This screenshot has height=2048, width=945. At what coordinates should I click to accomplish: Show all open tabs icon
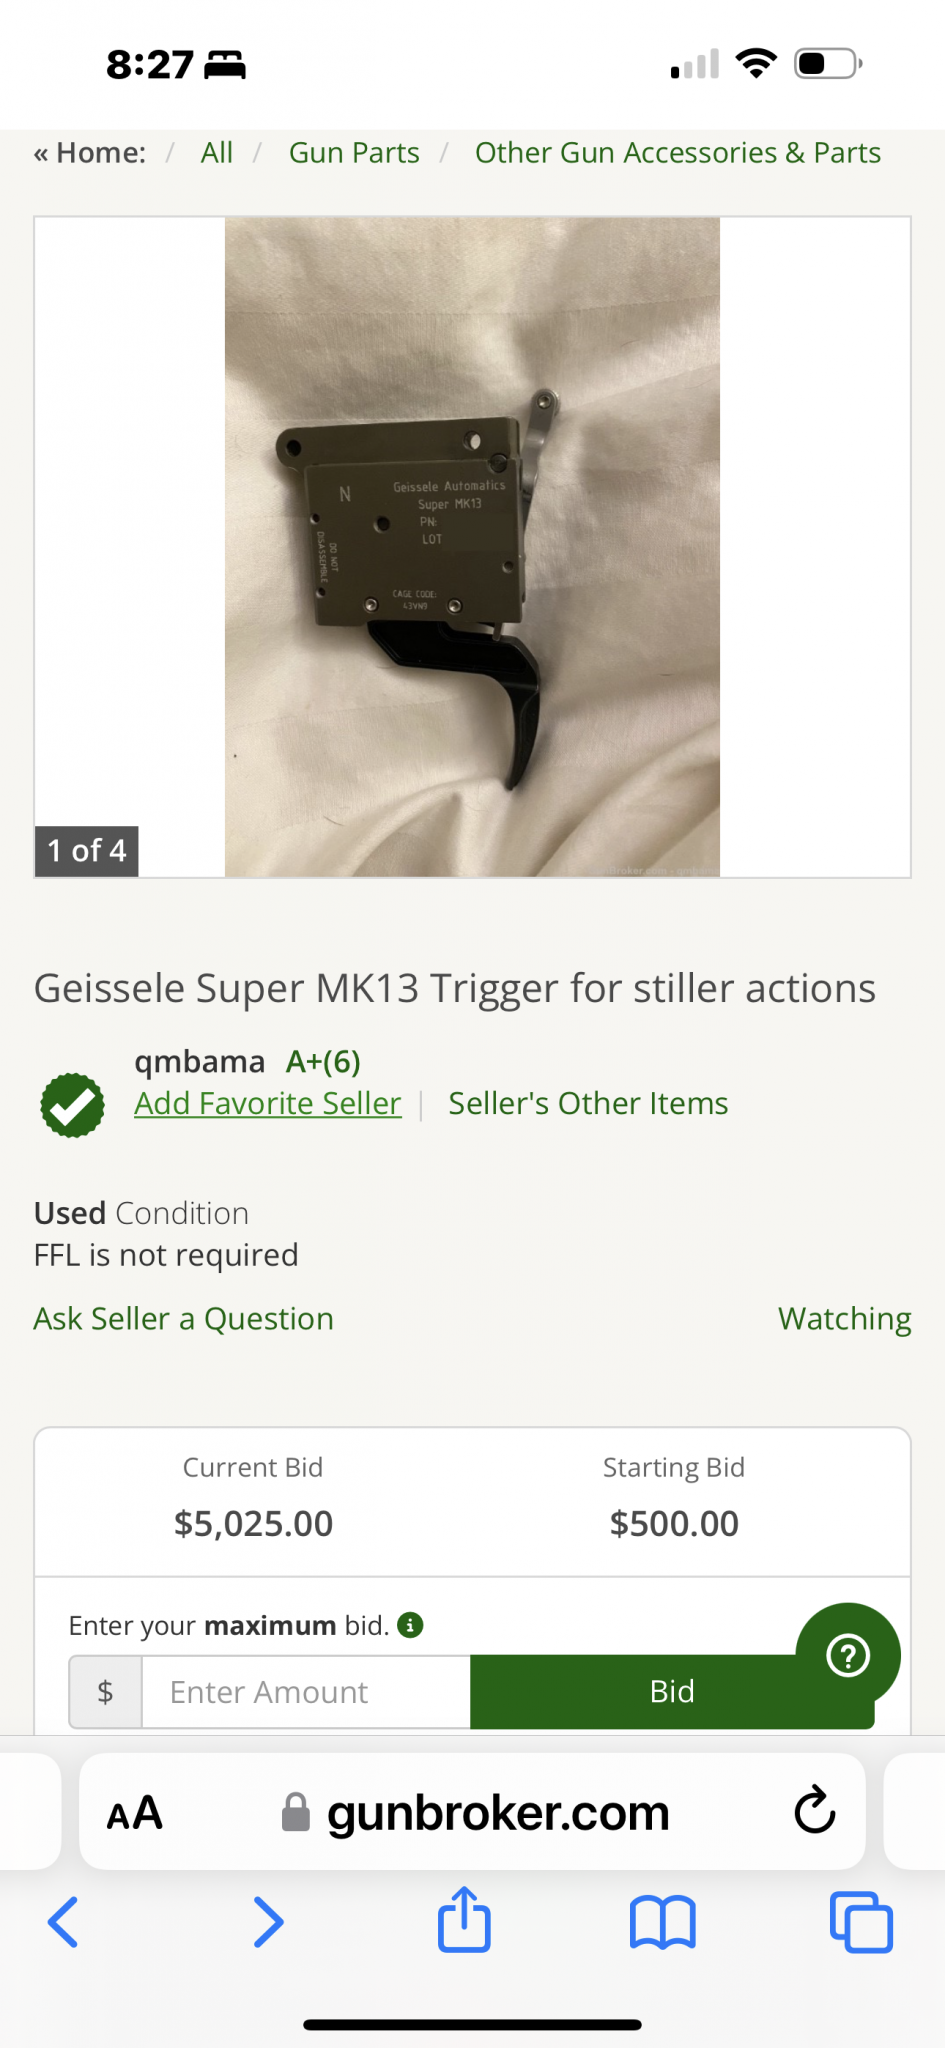pyautogui.click(x=861, y=1922)
